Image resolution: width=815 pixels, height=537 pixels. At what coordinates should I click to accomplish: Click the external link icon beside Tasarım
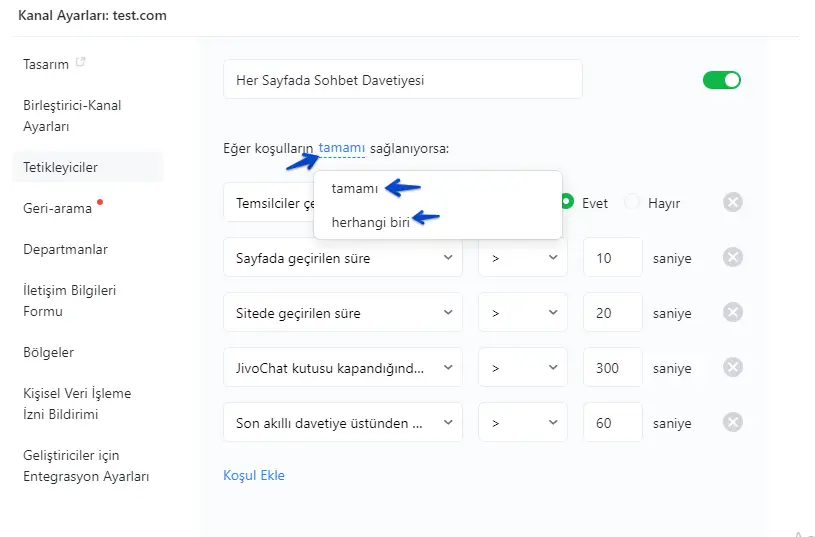coord(81,63)
